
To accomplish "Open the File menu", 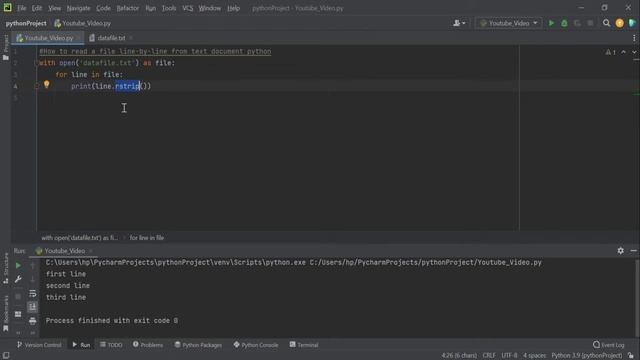I will [21, 8].
